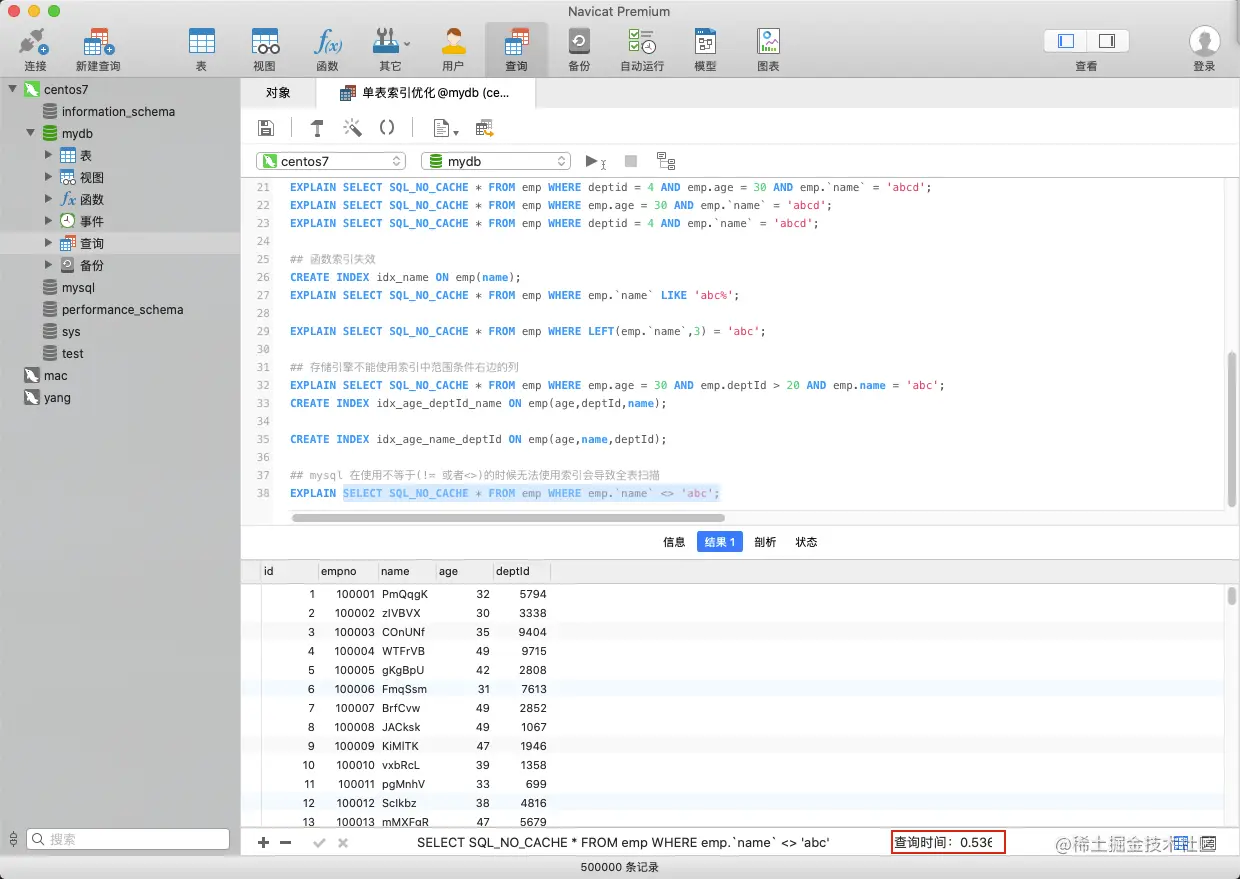Open the 连接 connection tool
Viewport: 1240px width, 879px height.
[x=35, y=50]
